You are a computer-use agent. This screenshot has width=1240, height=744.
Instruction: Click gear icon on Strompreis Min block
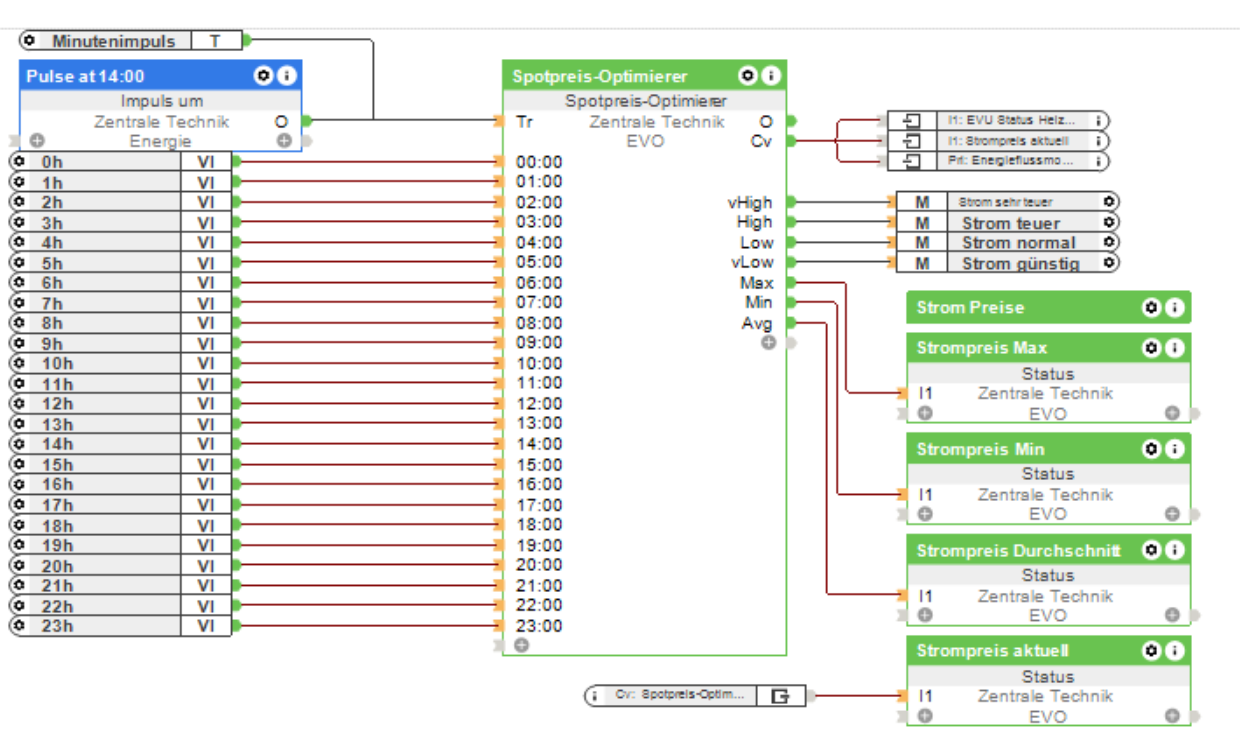(x=1153, y=449)
